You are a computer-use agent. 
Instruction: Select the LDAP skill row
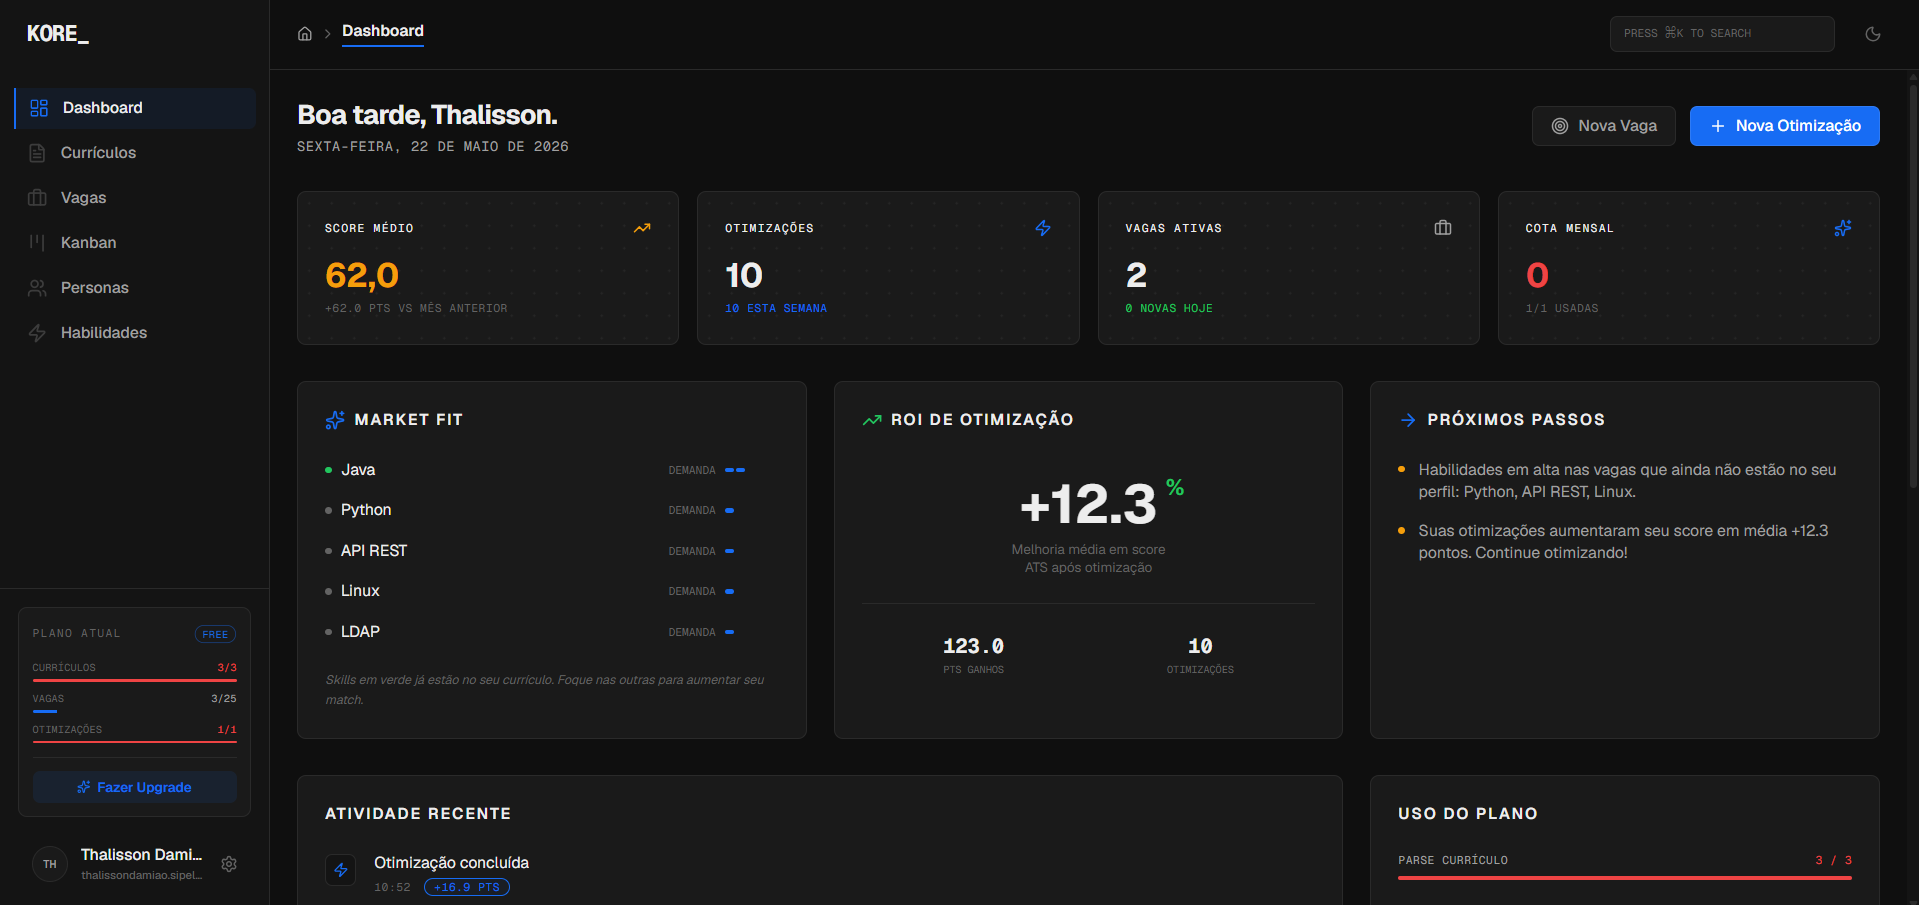pos(551,632)
